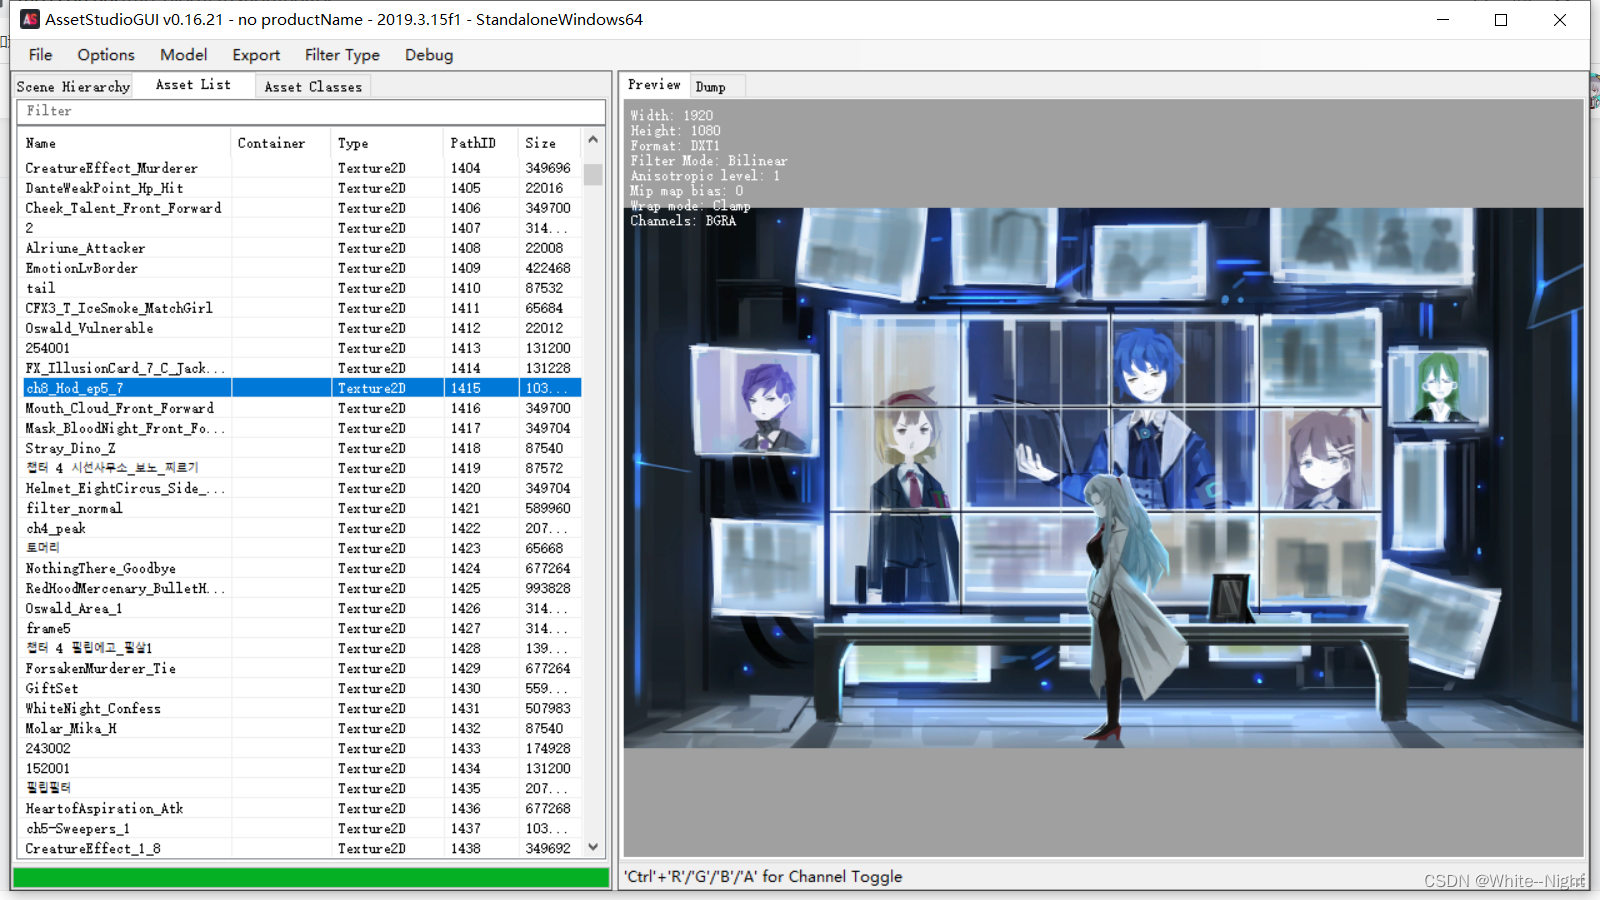The width and height of the screenshot is (1600, 900).
Task: Click the channel toggle hint status text
Action: click(763, 876)
